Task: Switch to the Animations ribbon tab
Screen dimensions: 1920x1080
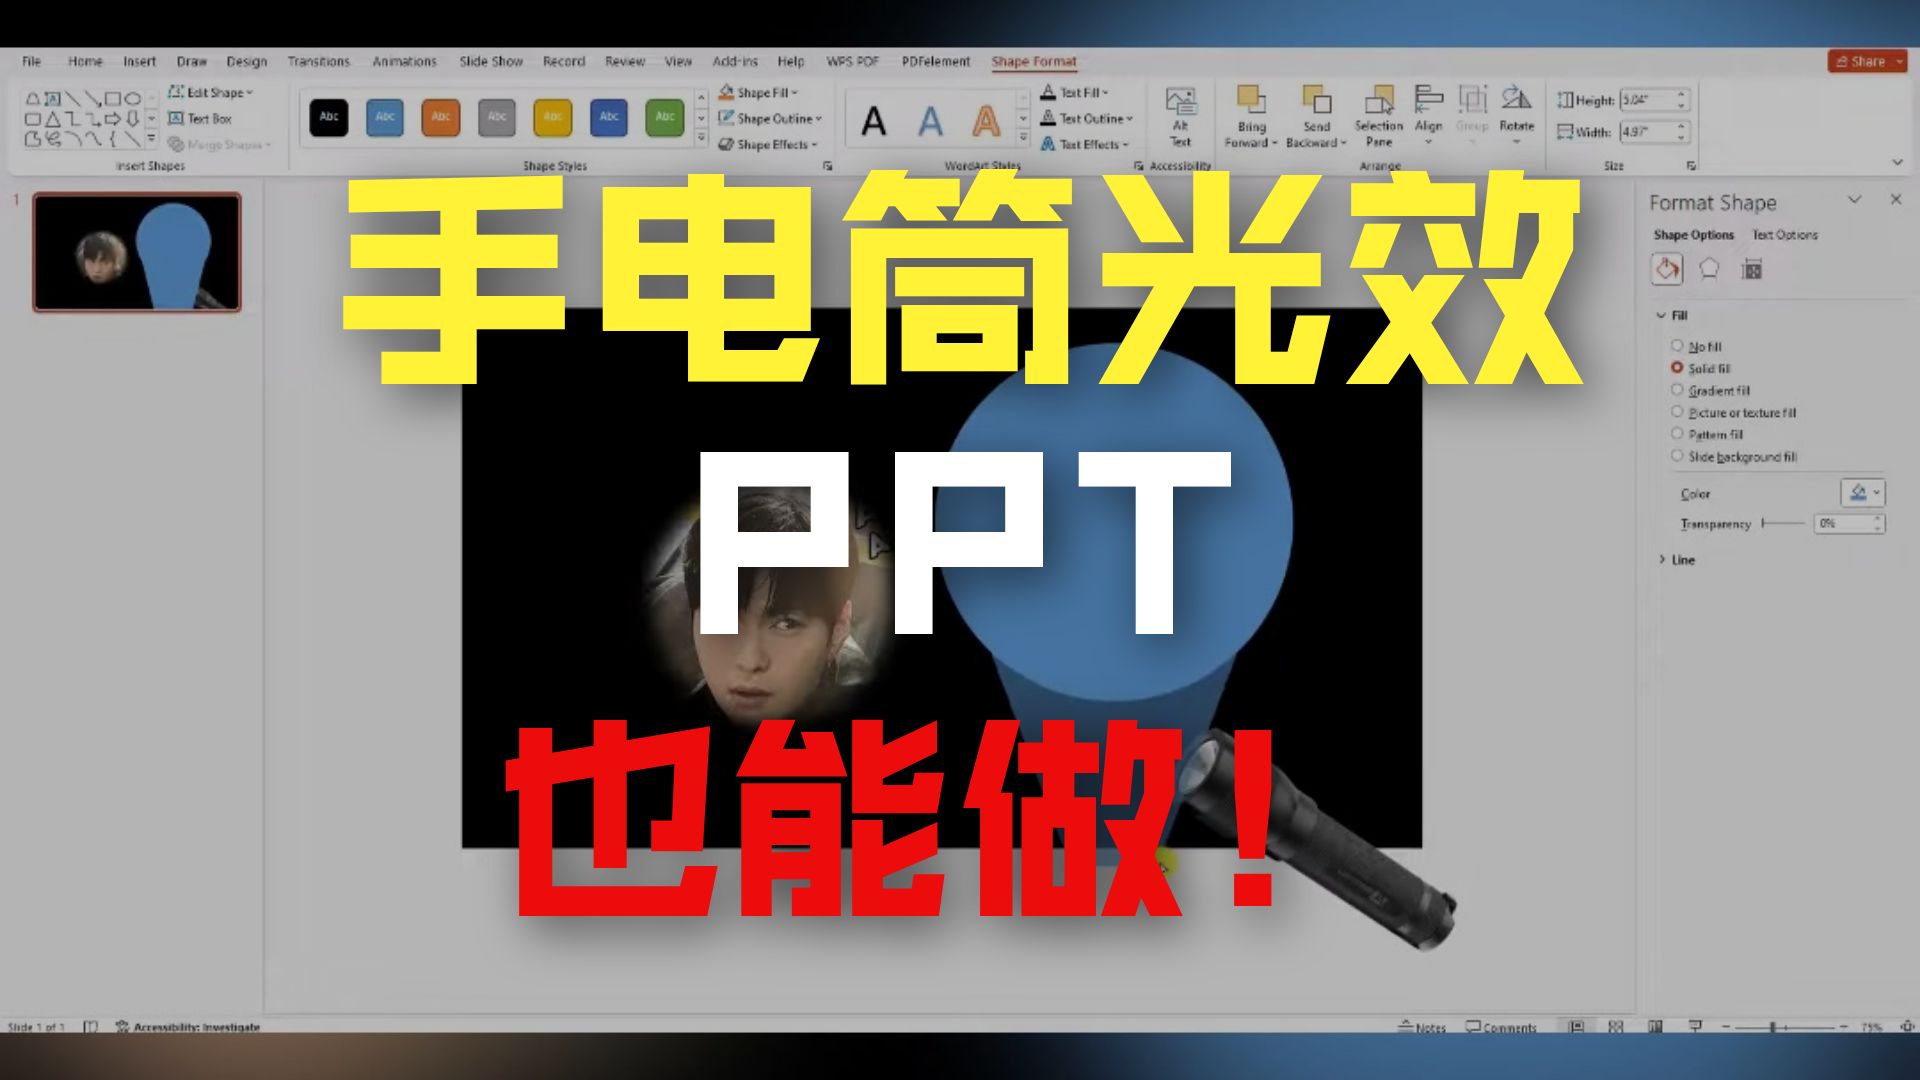Action: tap(404, 61)
